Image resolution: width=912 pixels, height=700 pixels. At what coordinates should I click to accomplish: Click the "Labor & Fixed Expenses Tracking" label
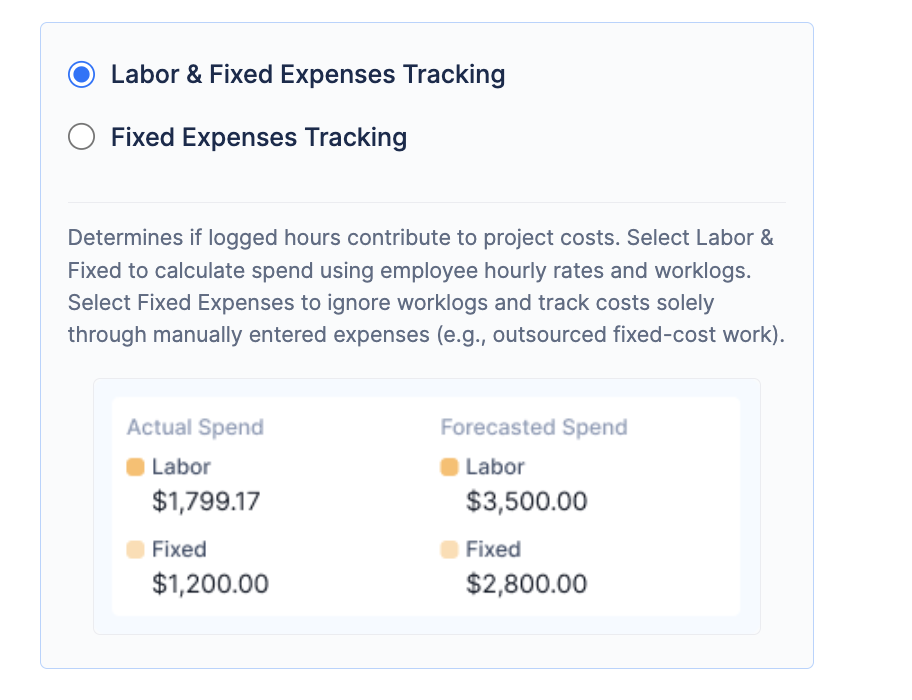[x=307, y=75]
